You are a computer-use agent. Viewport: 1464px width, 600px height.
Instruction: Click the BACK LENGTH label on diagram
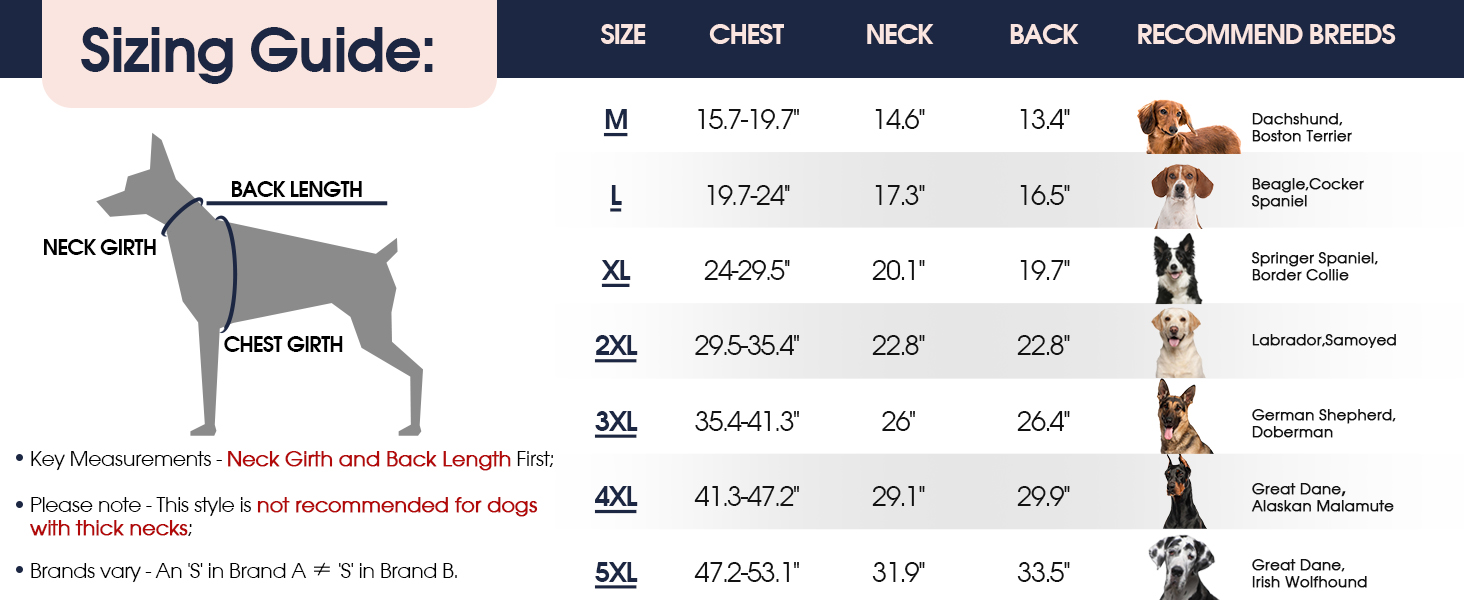click(x=296, y=189)
